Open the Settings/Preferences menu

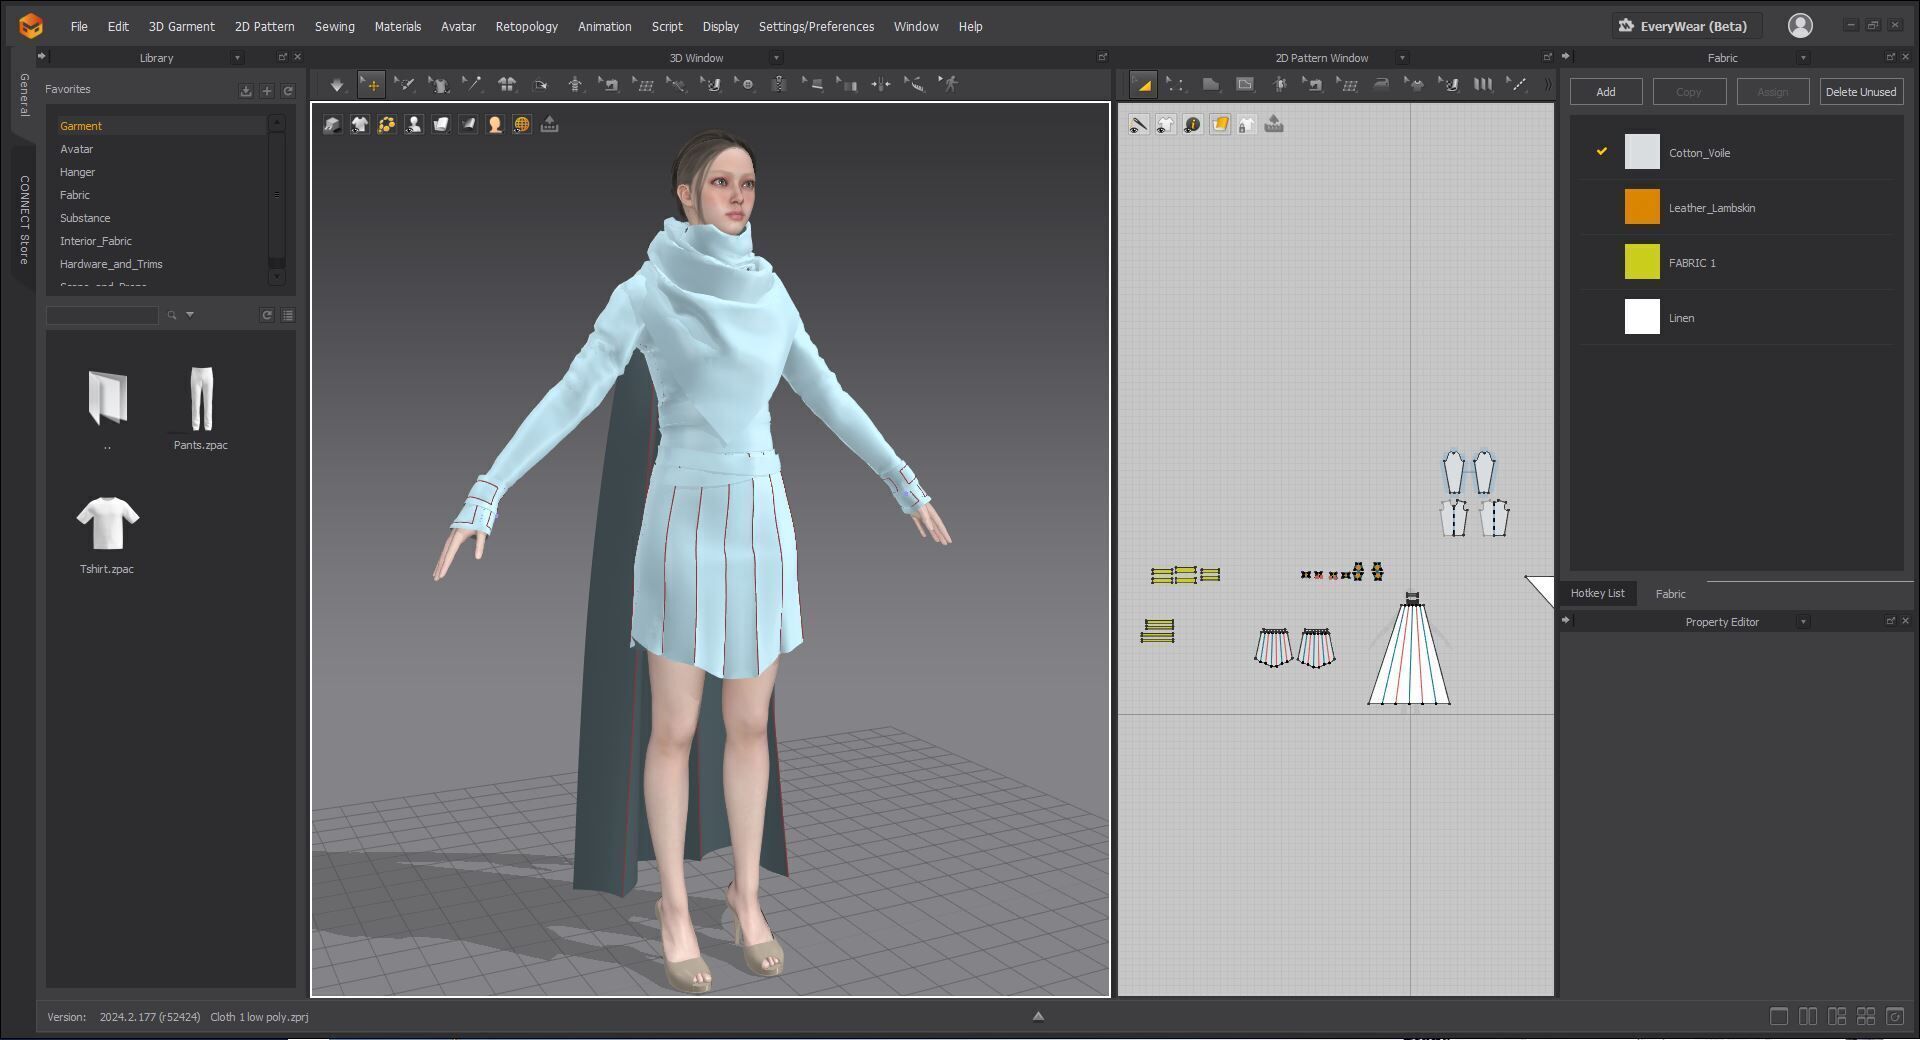click(x=816, y=26)
